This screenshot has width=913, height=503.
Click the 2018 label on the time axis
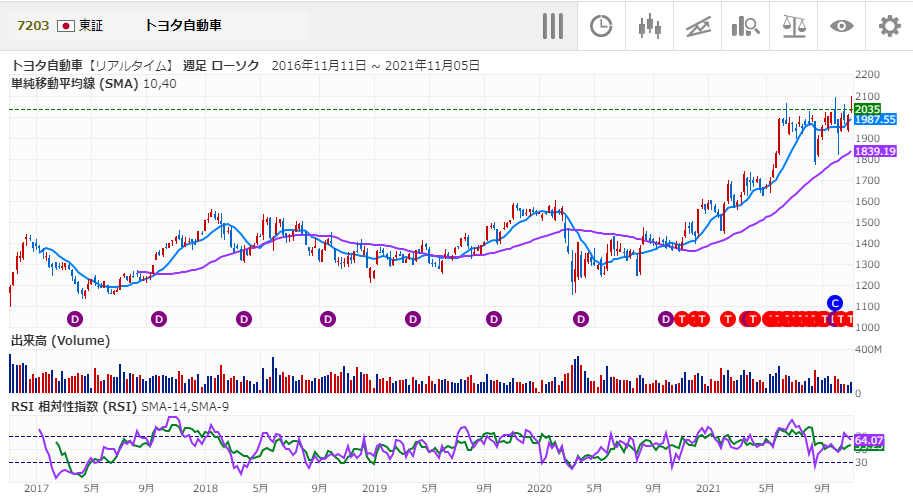tap(205, 488)
